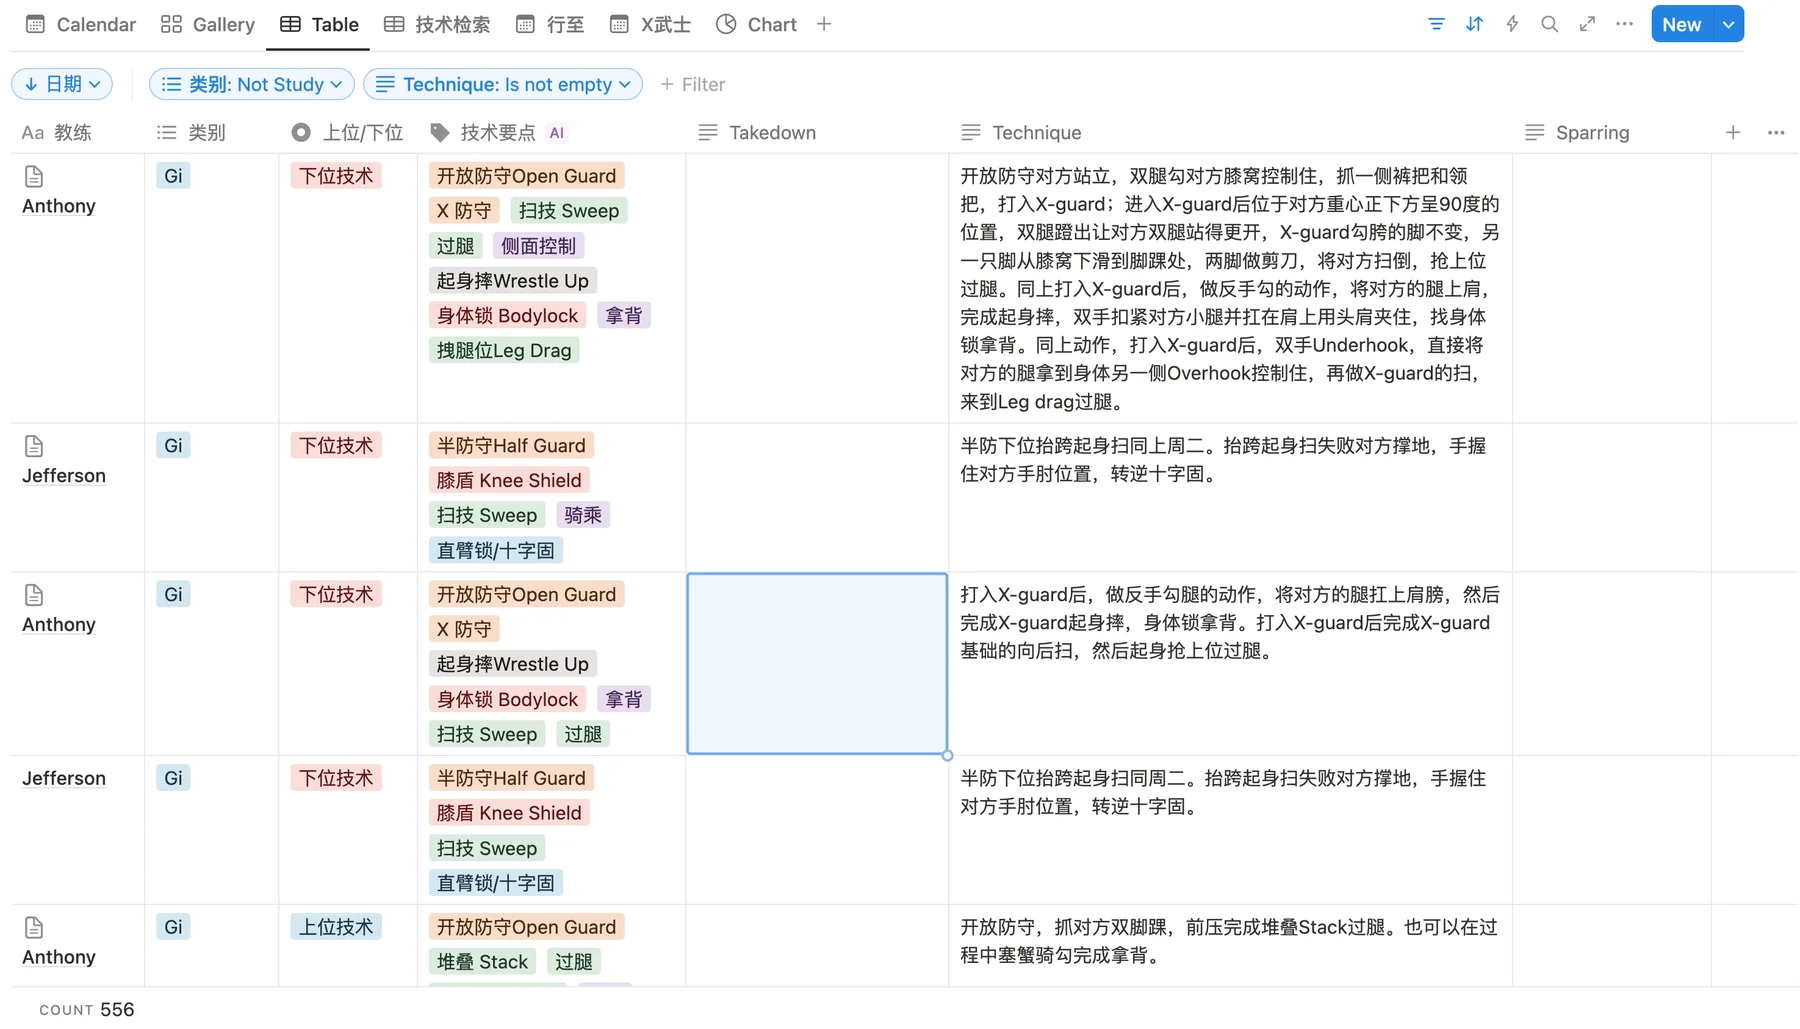Image resolution: width=1800 pixels, height=1029 pixels.
Task: Open automations lightning bolt icon
Action: pos(1512,24)
